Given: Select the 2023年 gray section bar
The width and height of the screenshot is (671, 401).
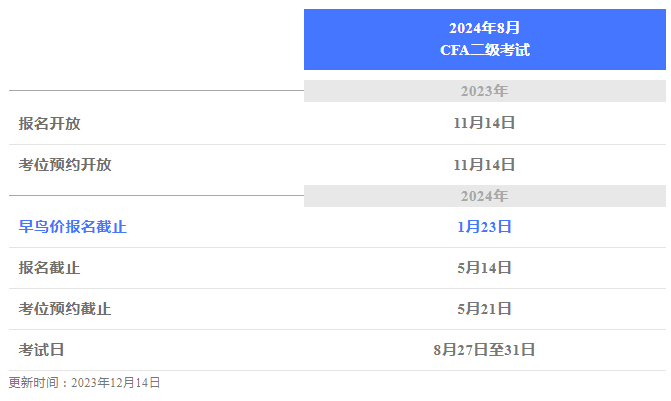Looking at the screenshot, I should (484, 91).
